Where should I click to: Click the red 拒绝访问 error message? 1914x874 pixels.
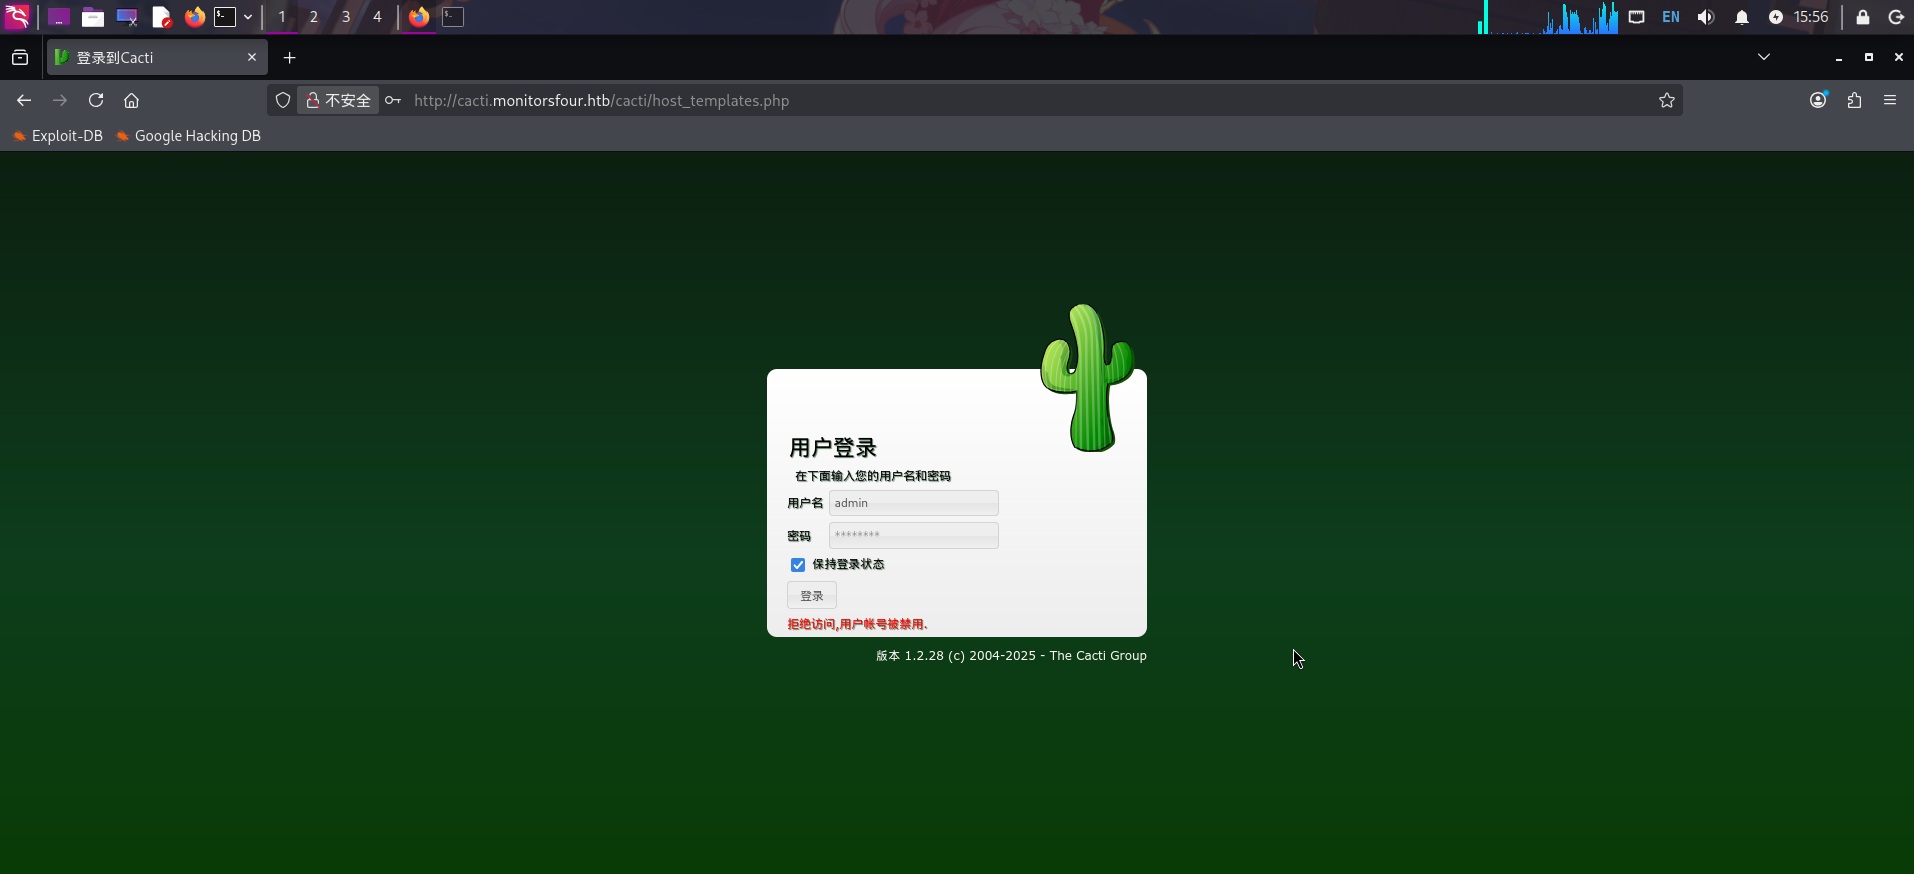(858, 624)
